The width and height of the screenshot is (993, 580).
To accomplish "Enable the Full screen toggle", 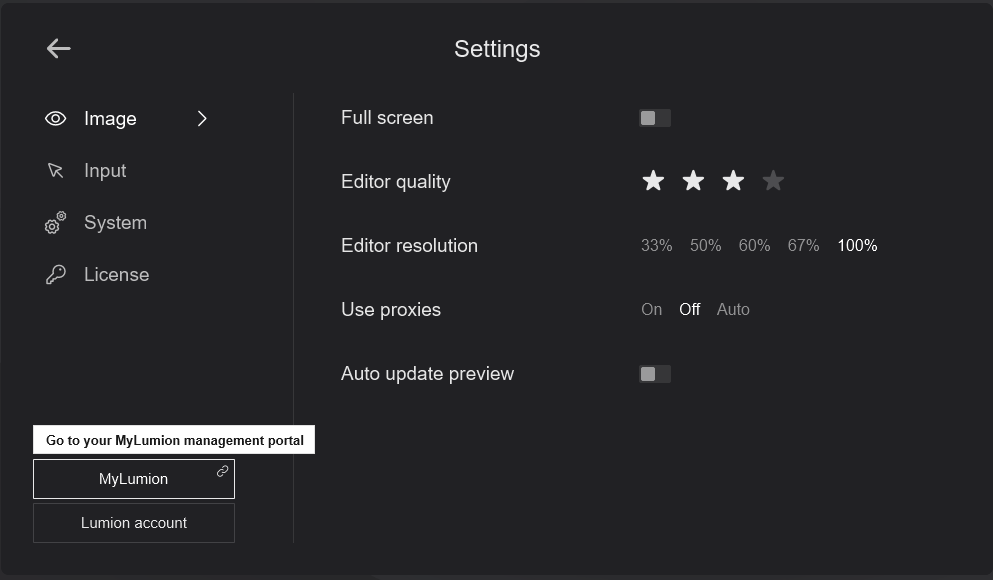I will click(655, 117).
